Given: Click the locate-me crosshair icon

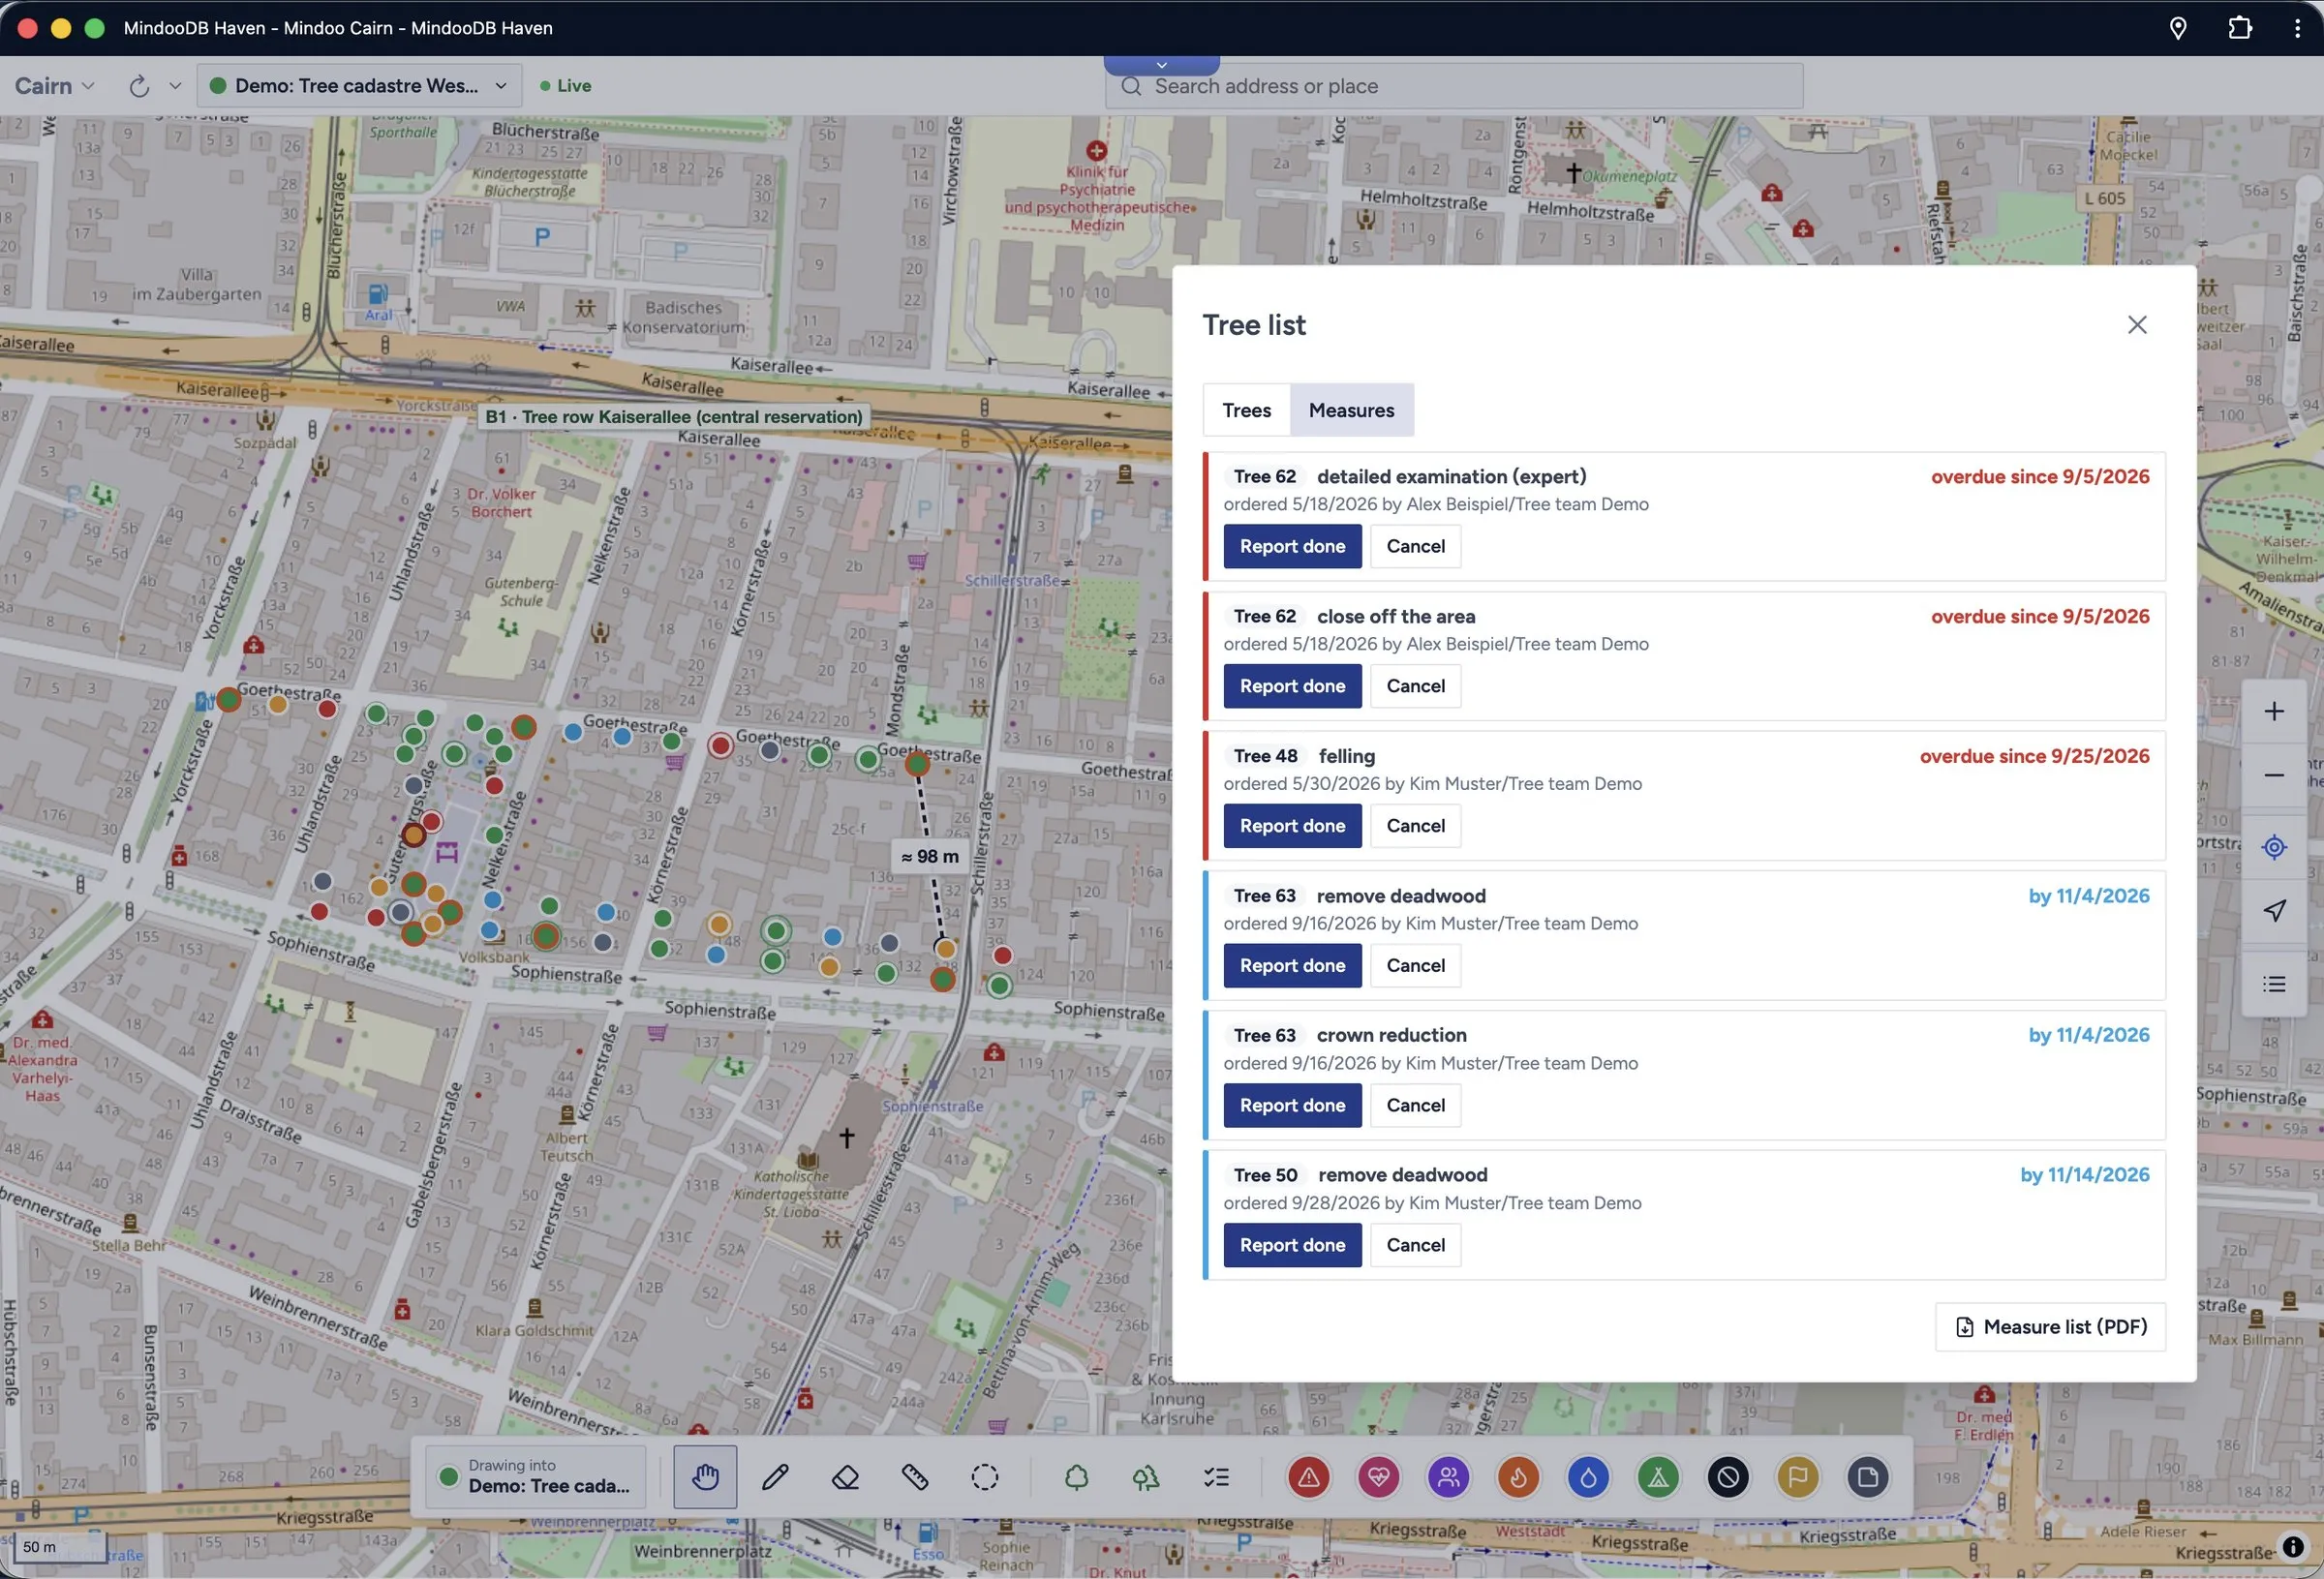Looking at the screenshot, I should coord(2274,847).
